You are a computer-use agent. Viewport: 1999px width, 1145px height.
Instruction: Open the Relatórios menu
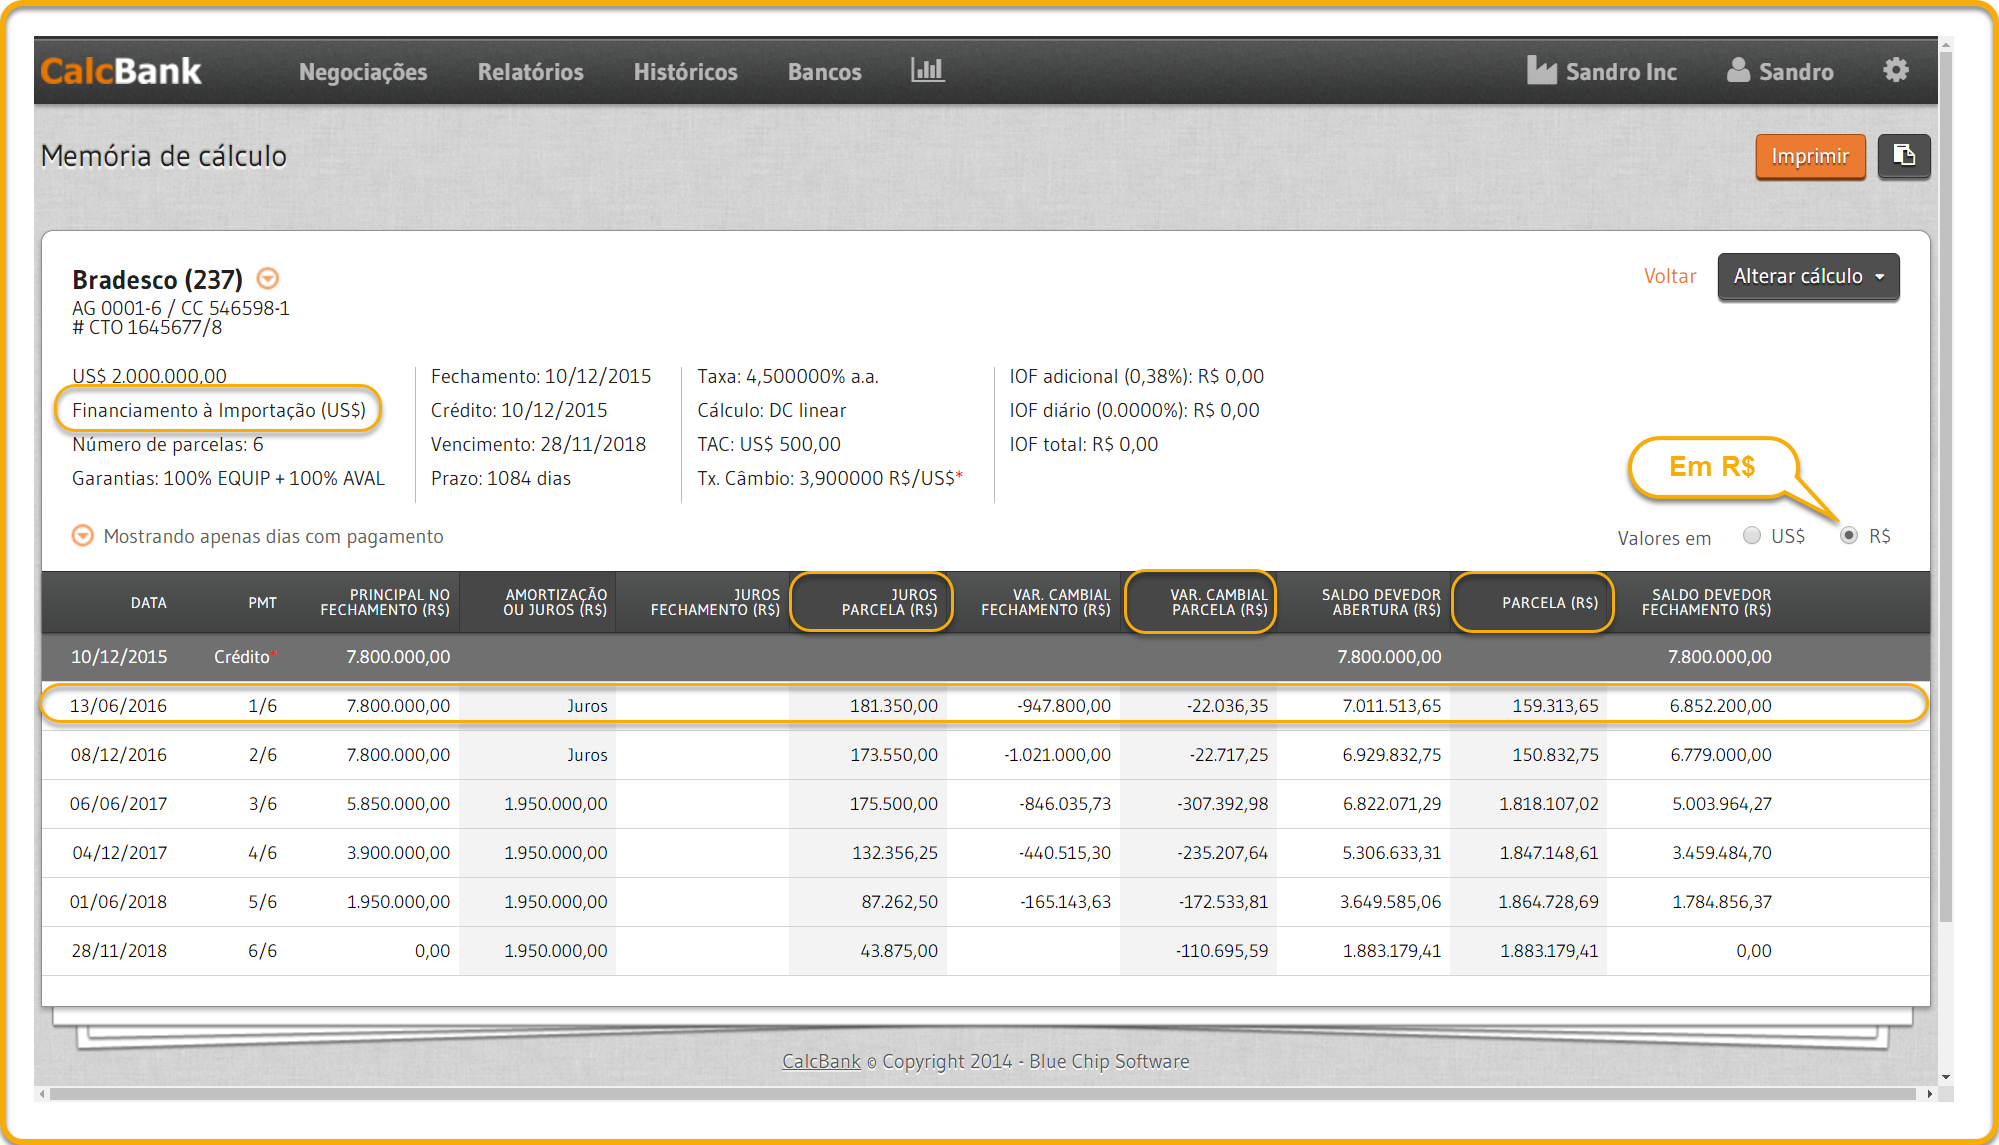(x=530, y=72)
